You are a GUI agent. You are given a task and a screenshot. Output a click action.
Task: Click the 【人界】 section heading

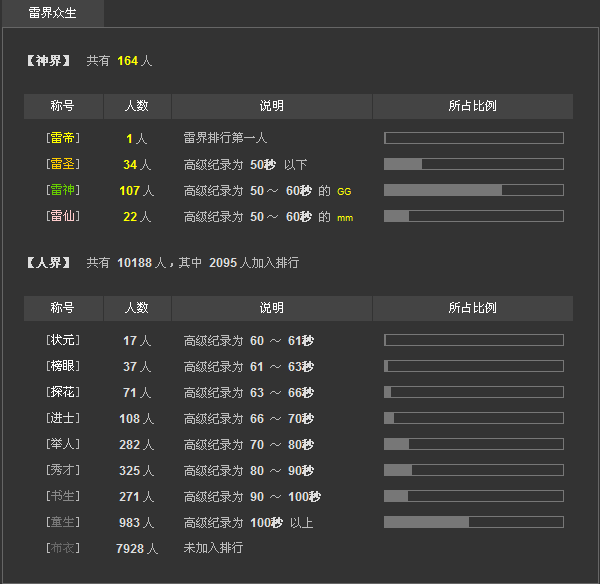[x=48, y=263]
